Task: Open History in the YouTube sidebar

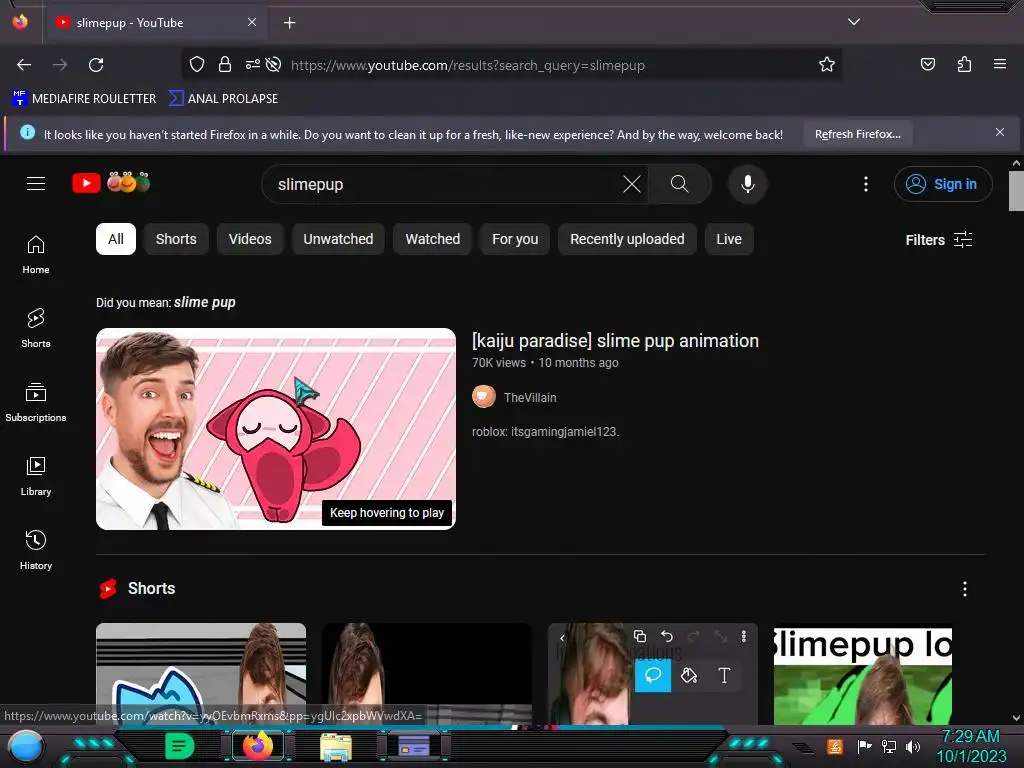Action: (36, 550)
